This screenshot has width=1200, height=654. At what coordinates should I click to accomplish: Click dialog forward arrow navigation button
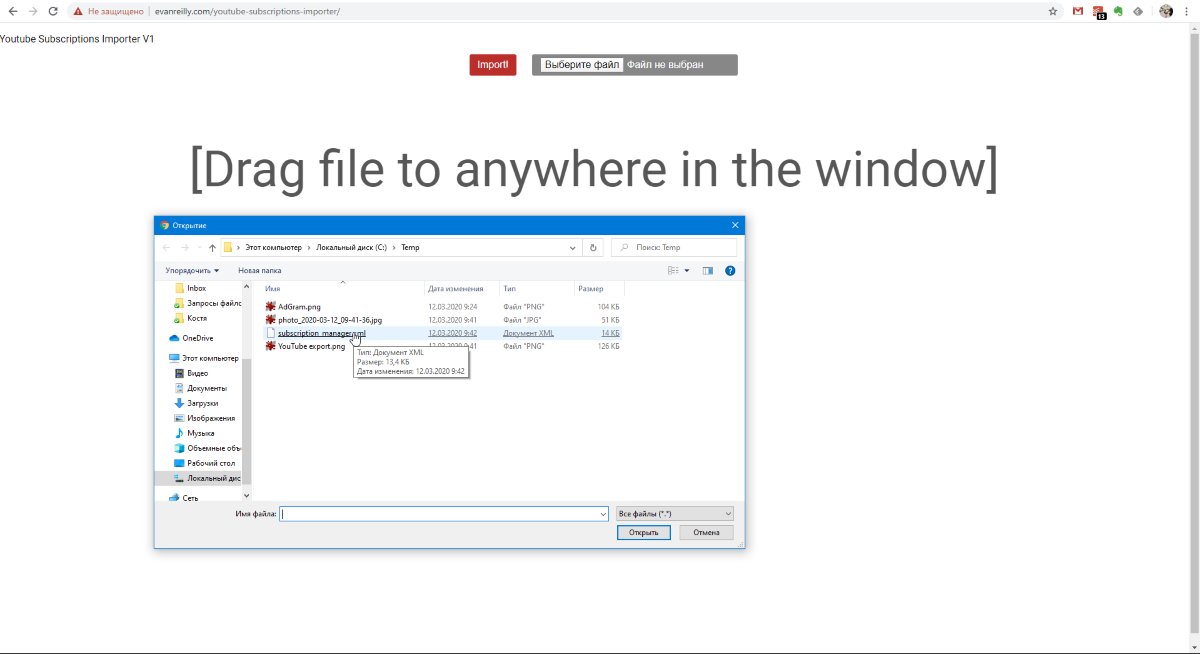click(185, 247)
